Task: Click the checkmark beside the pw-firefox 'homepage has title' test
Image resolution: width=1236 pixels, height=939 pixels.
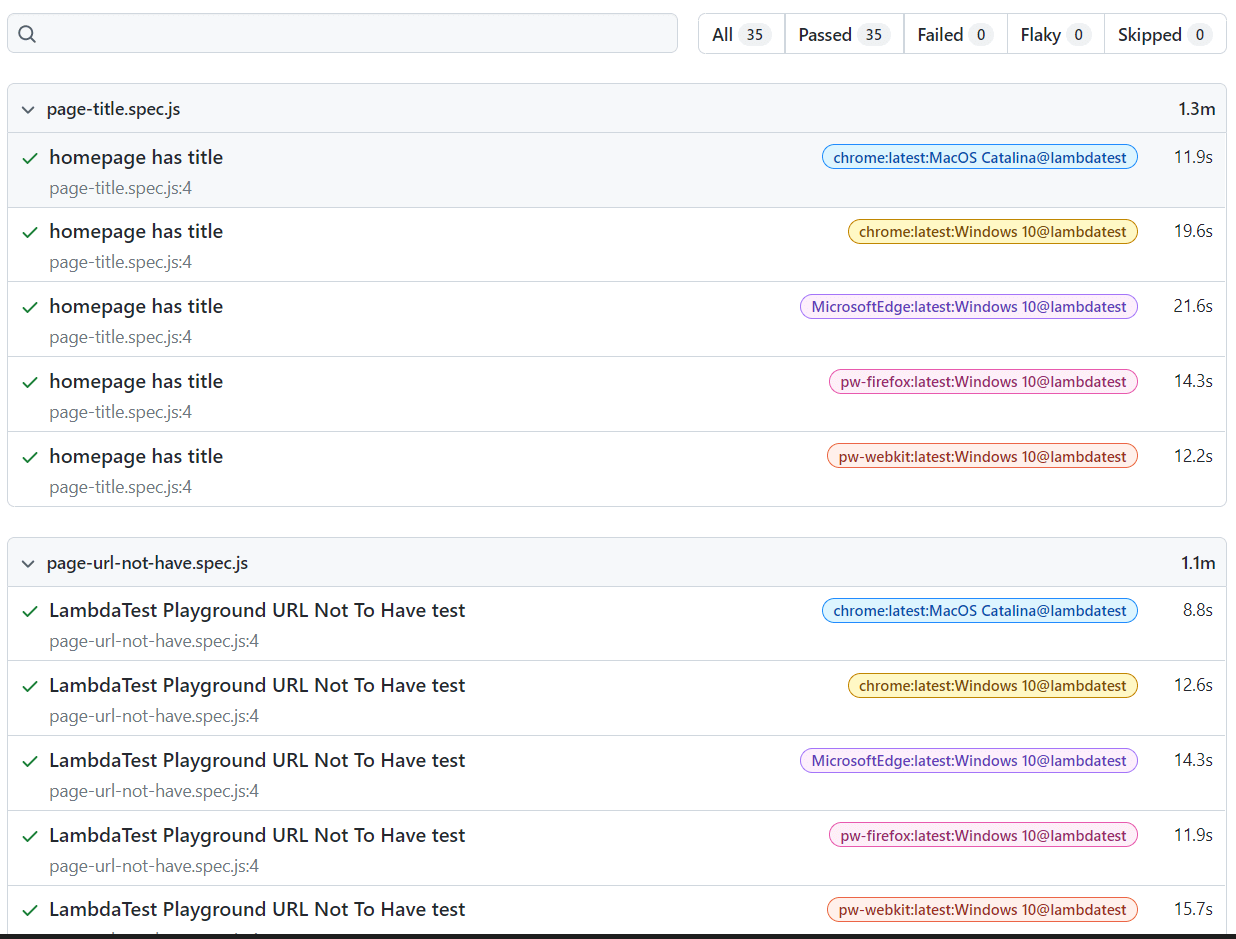Action: (29, 382)
